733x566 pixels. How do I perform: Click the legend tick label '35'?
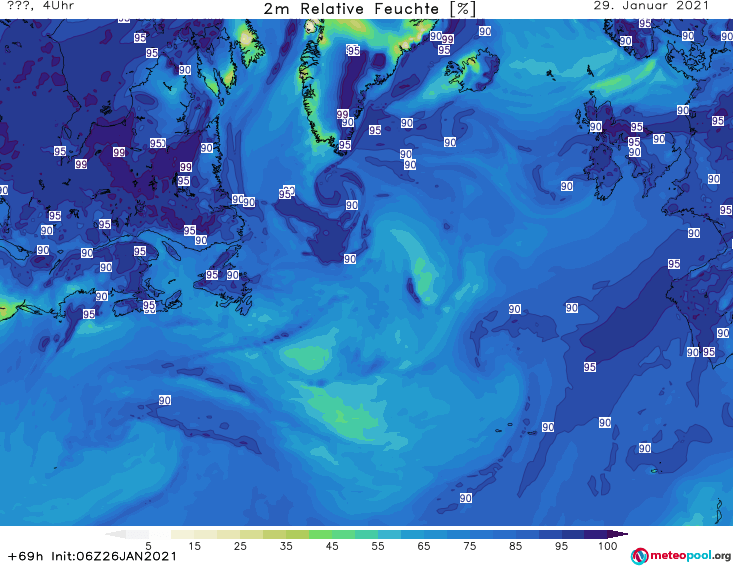click(x=286, y=546)
